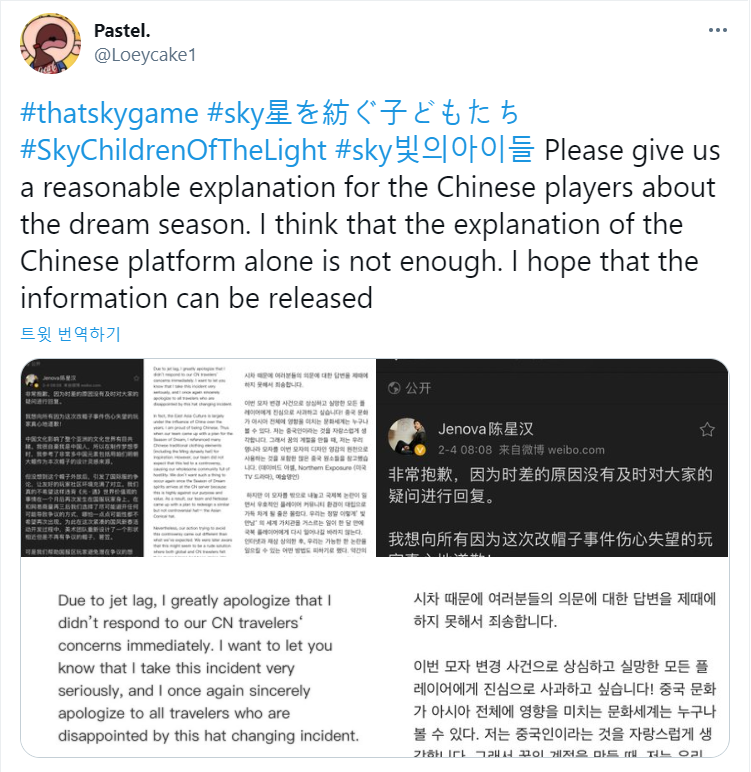Click Jenova's avatar in the Weibo image
This screenshot has height=772, width=751.
(408, 436)
